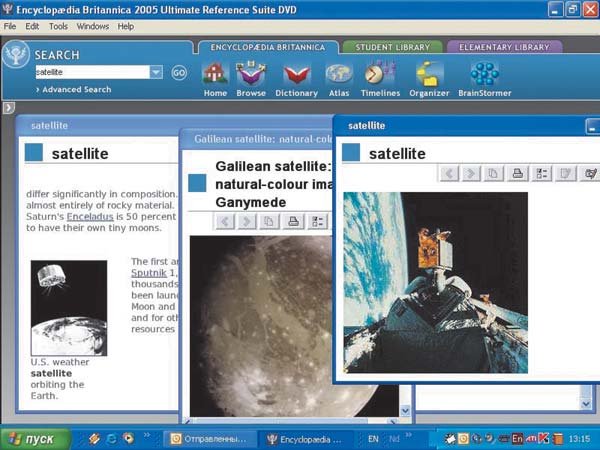
Task: Switch to Encyclopædia Britannica tab
Action: pos(267,47)
